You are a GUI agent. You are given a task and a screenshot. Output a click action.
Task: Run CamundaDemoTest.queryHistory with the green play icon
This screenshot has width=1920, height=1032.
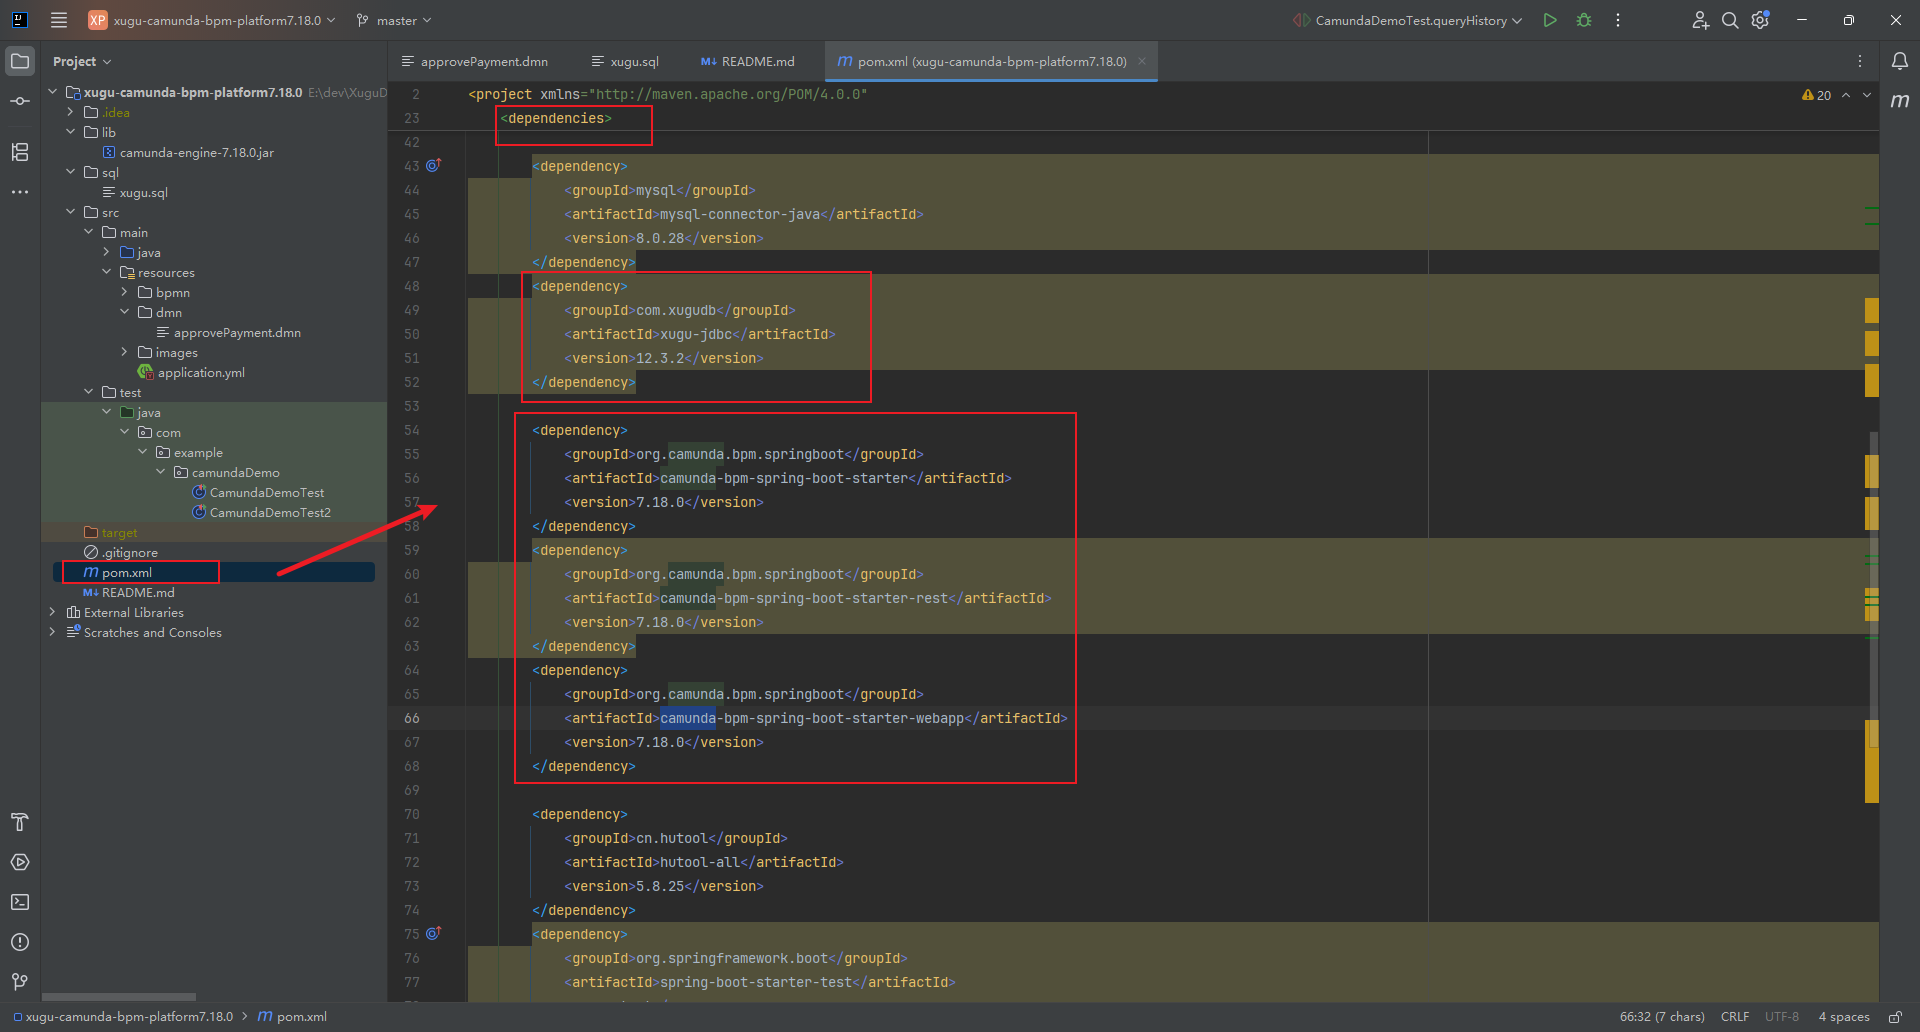(1549, 20)
